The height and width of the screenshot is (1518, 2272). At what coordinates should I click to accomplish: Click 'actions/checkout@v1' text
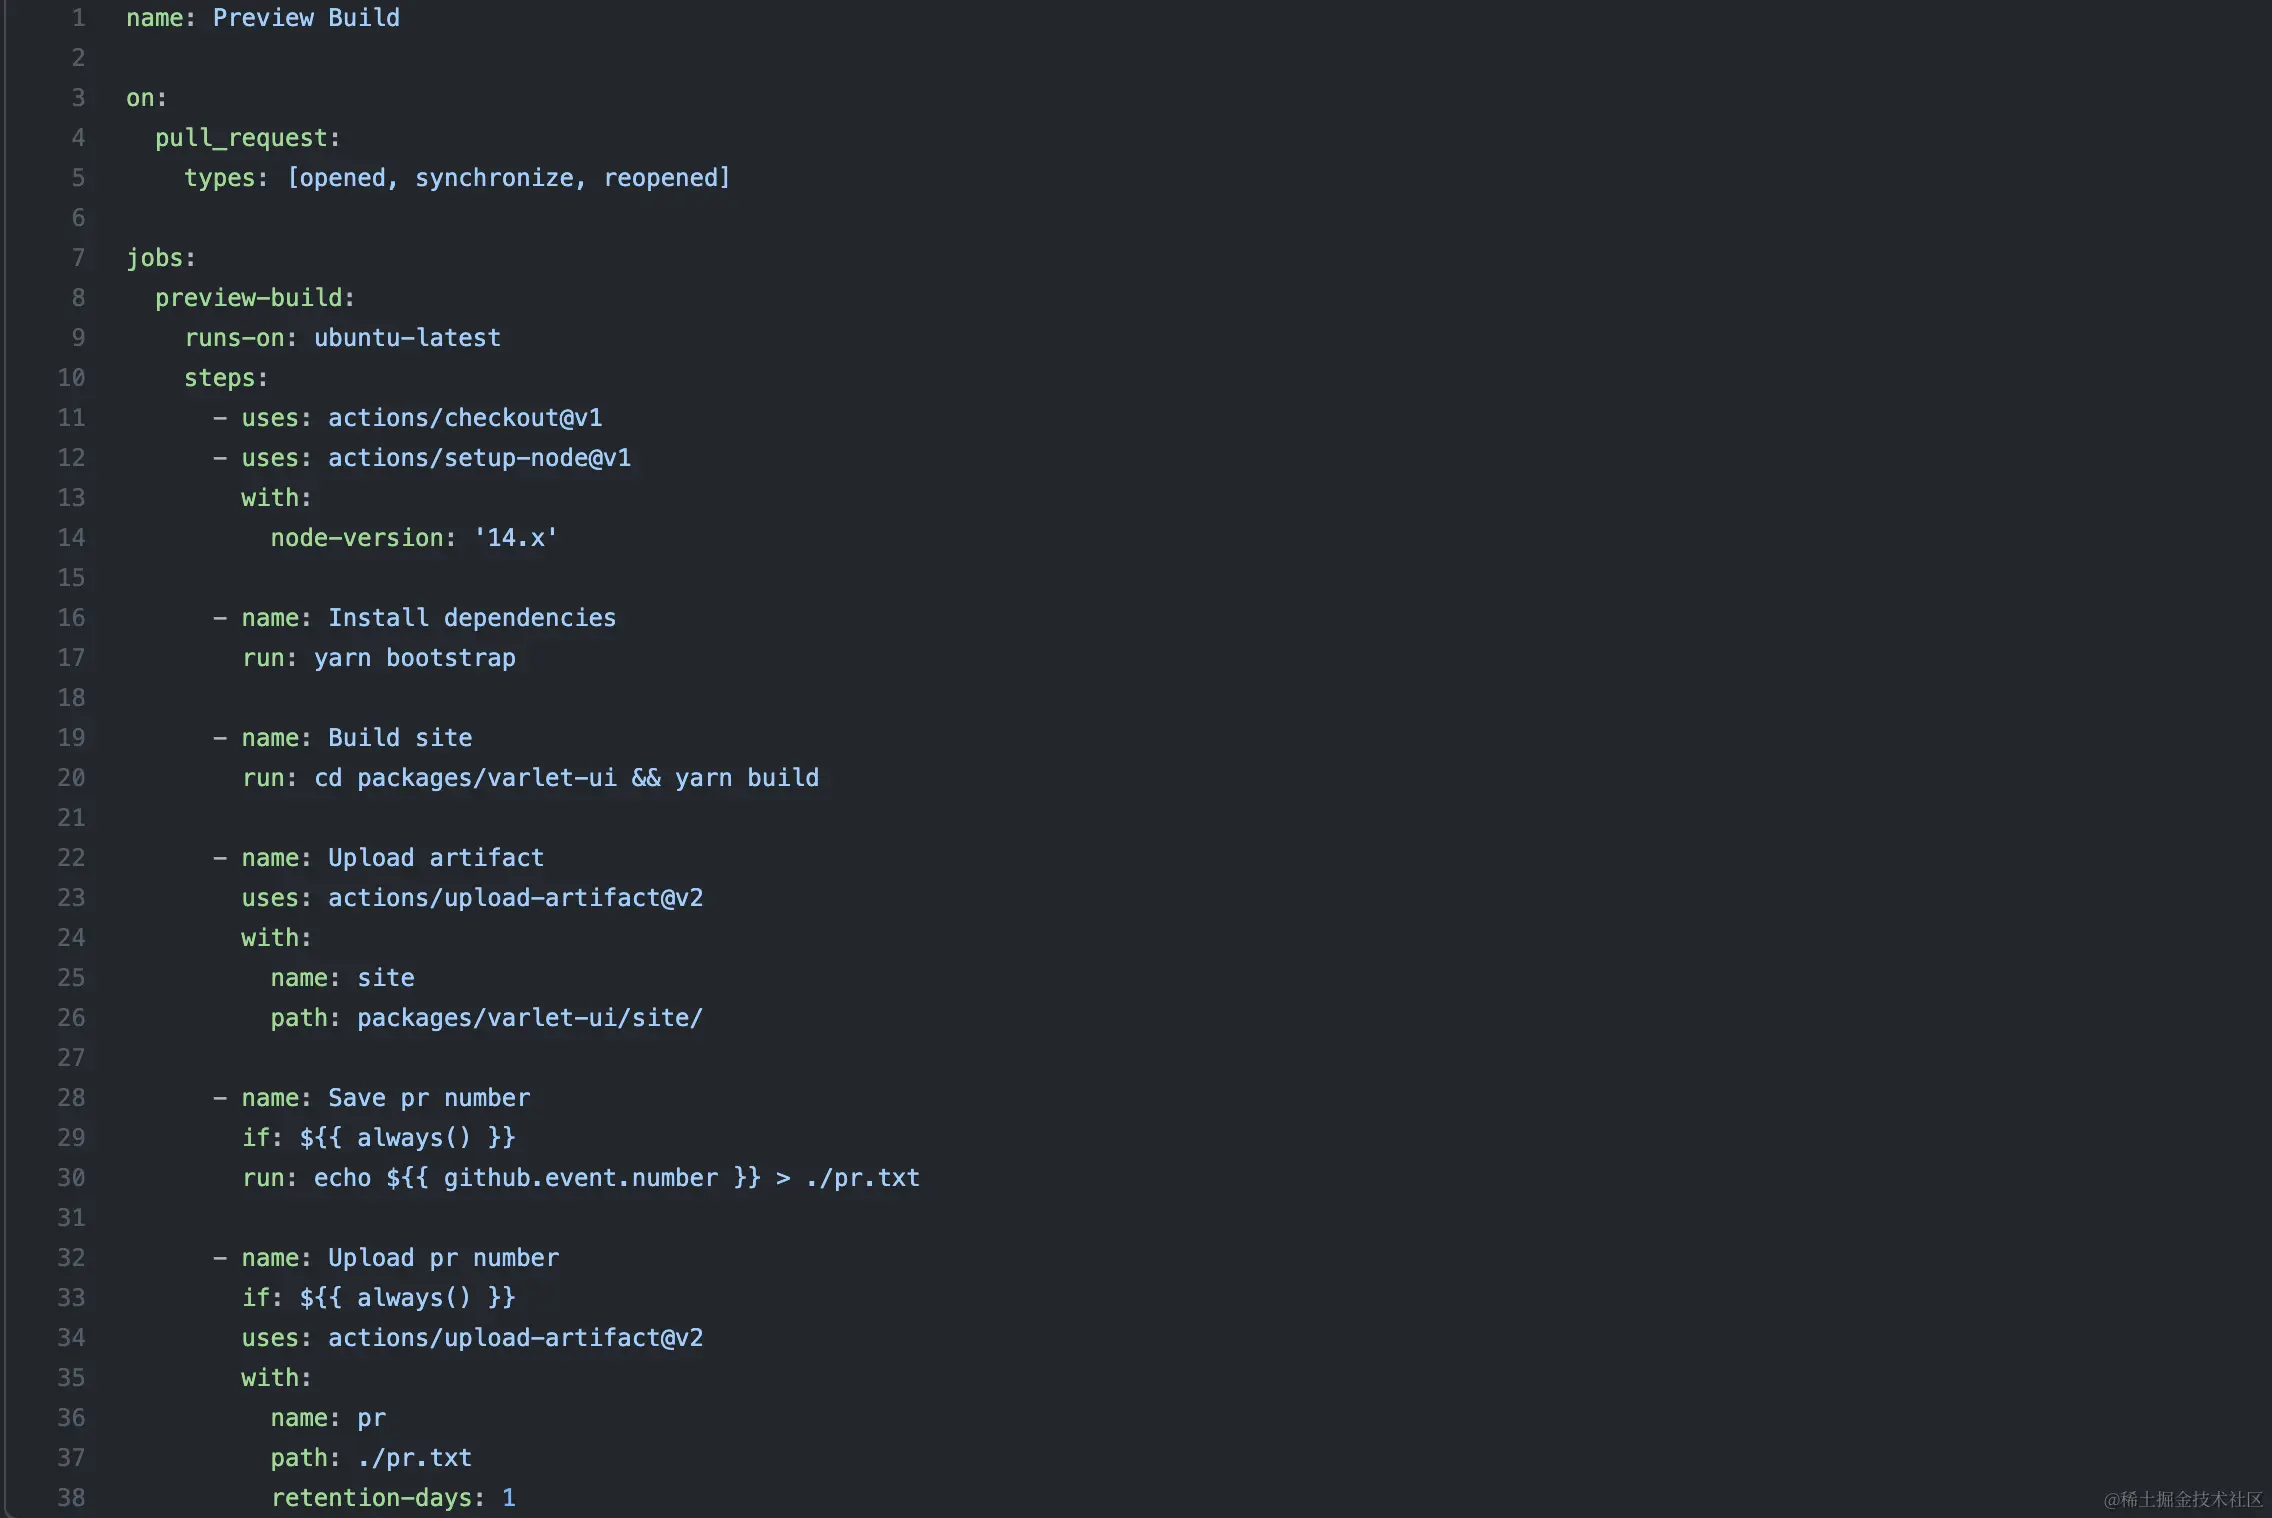tap(465, 418)
